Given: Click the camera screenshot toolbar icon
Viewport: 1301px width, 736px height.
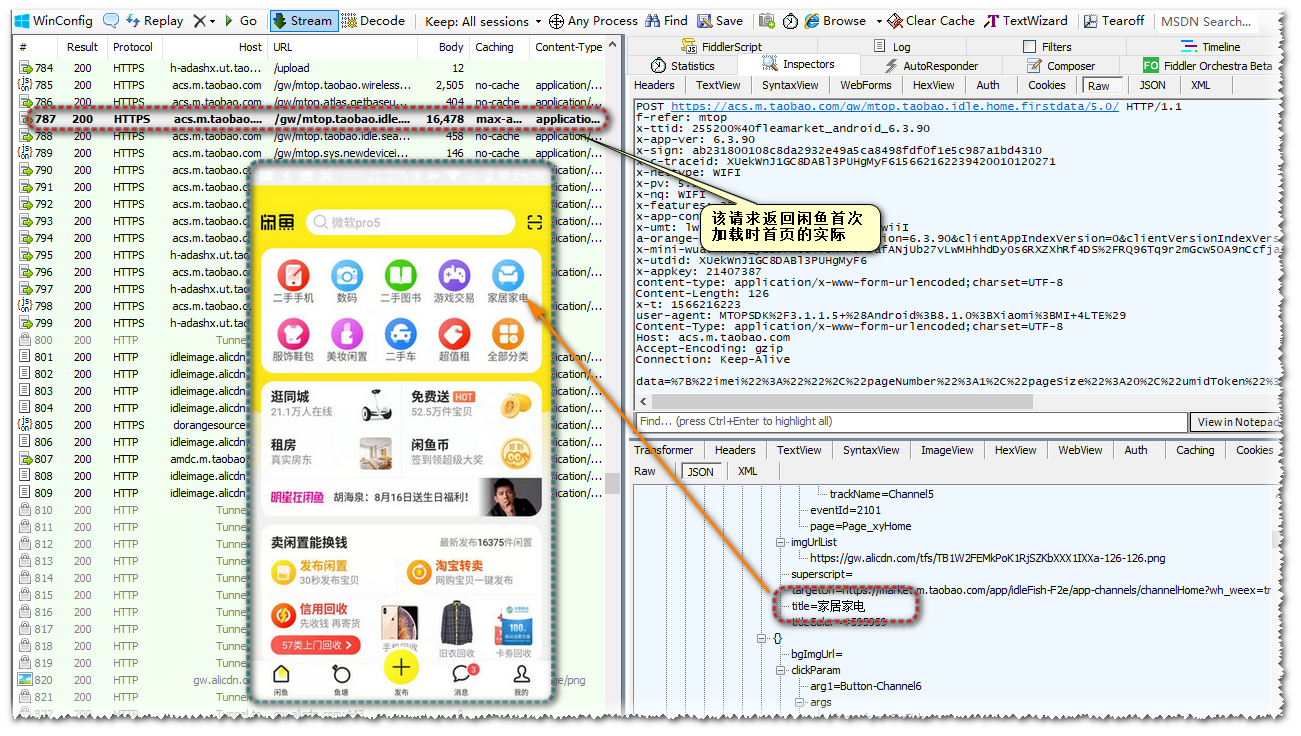Looking at the screenshot, I should 767,20.
